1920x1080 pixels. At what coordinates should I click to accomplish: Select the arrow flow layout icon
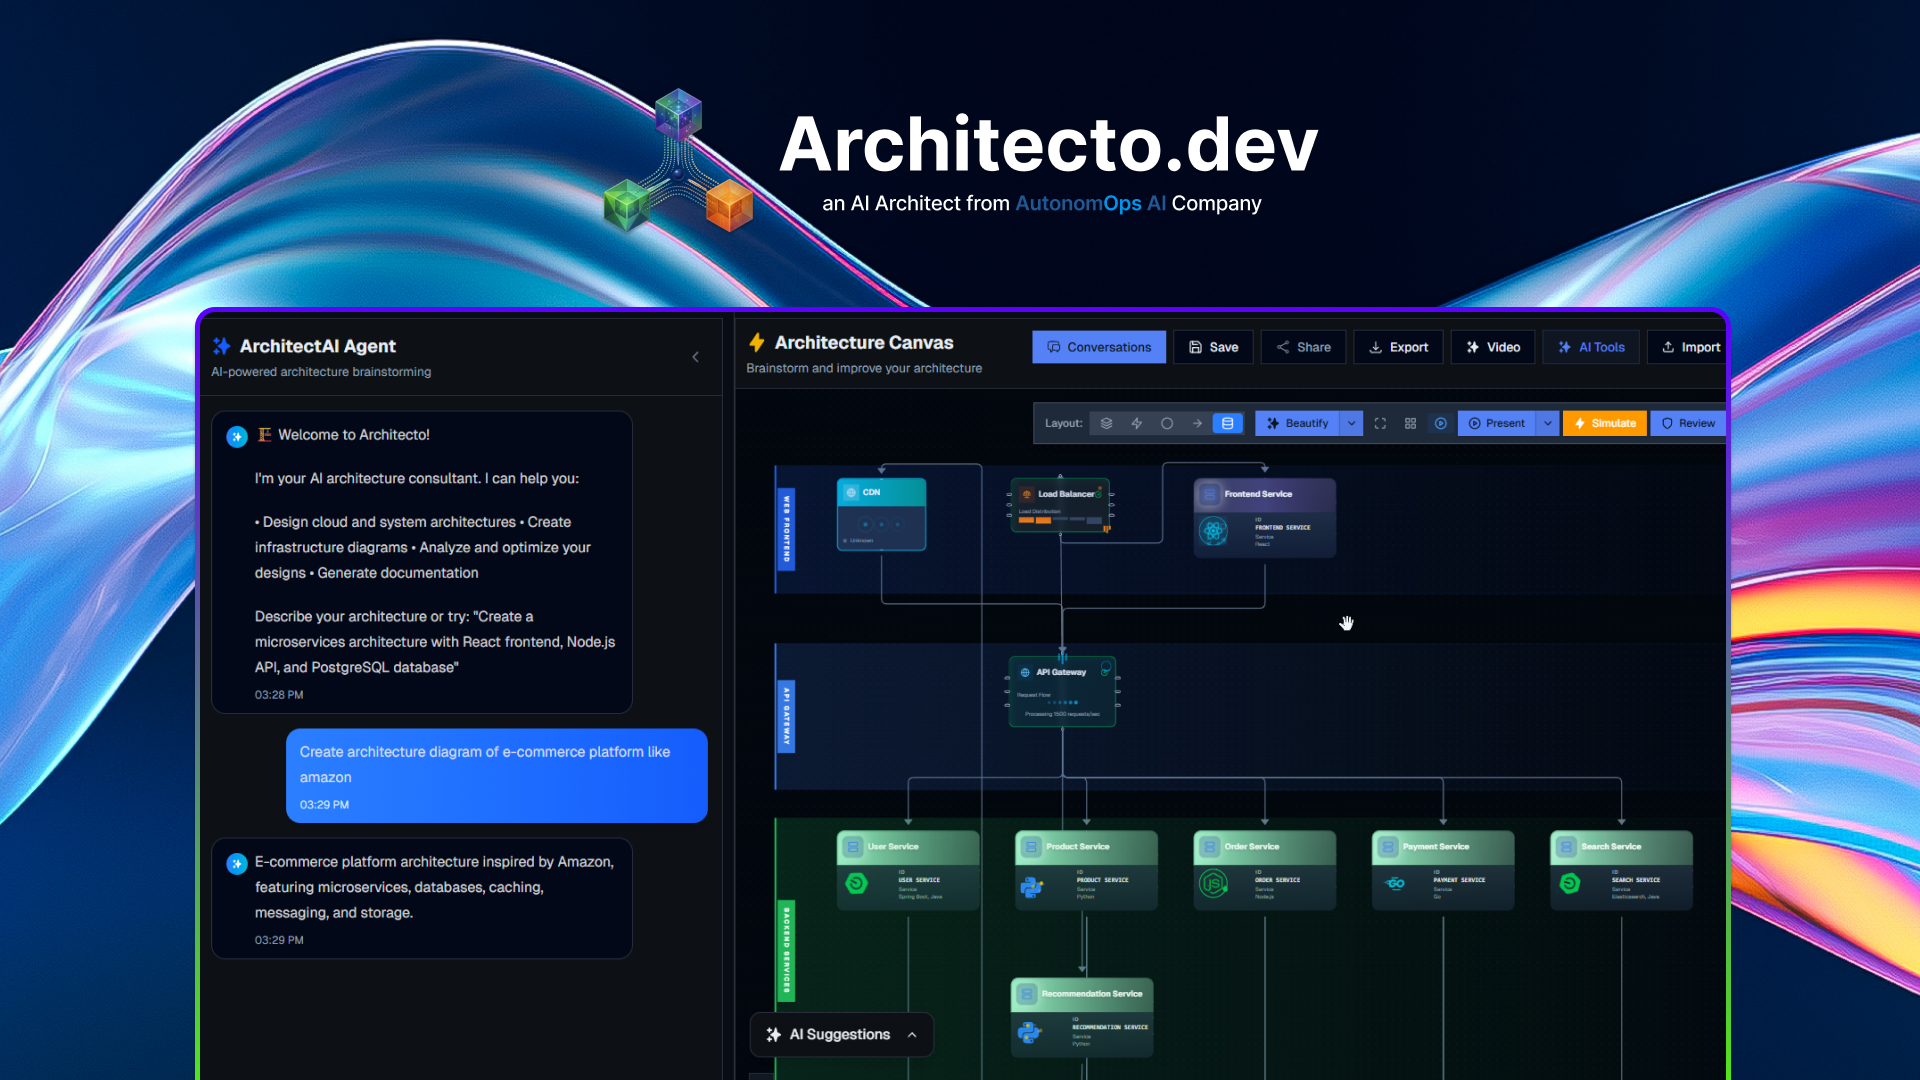tap(1197, 423)
